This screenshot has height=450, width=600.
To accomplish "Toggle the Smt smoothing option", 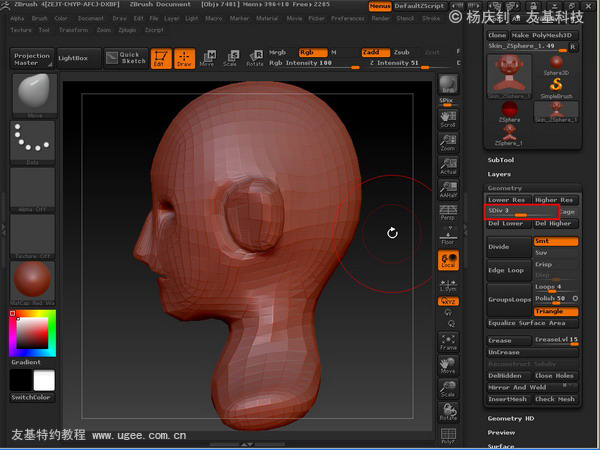I will click(556, 241).
